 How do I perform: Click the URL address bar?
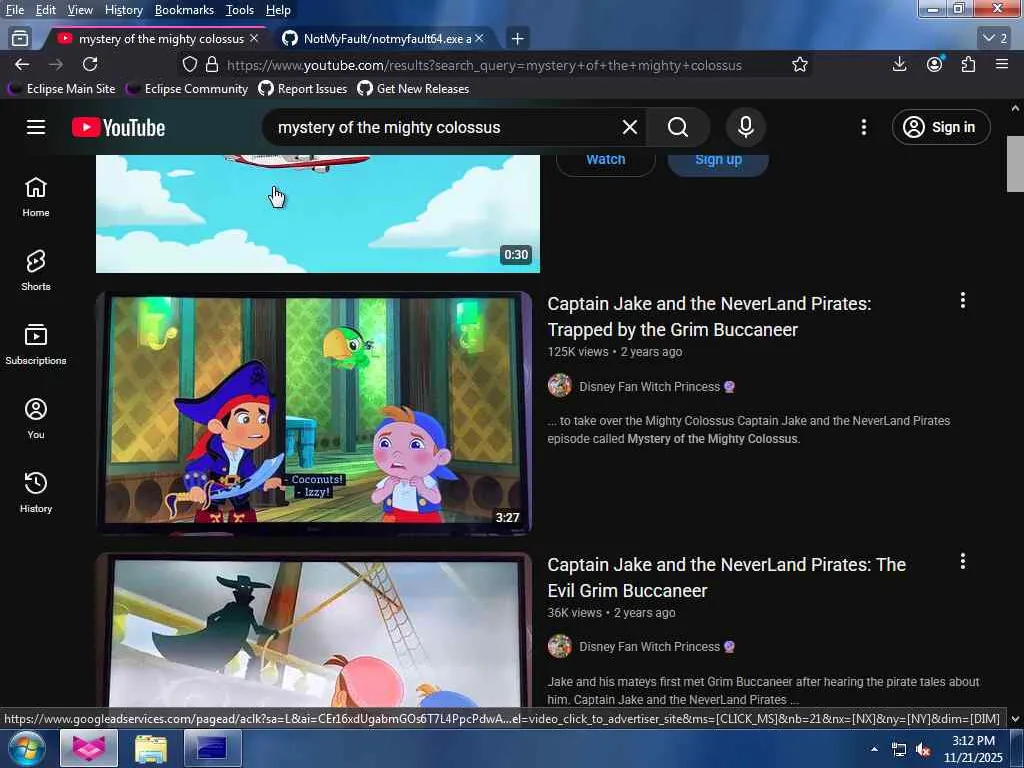[483, 65]
